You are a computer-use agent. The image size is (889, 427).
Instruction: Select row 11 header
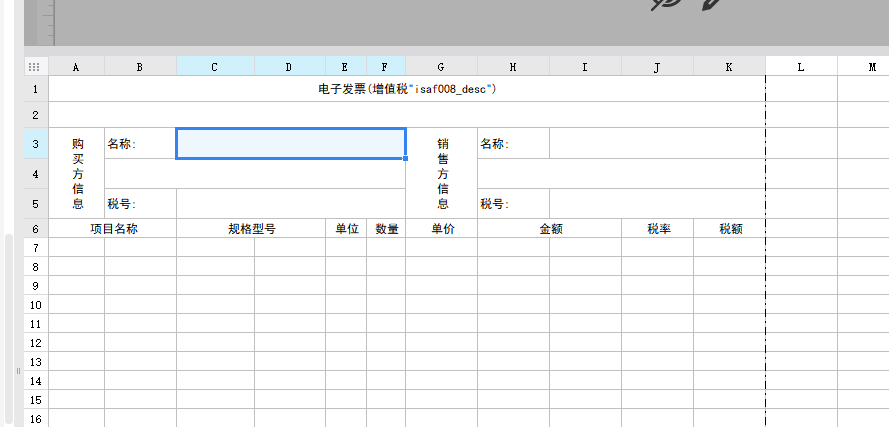pyautogui.click(x=36, y=324)
